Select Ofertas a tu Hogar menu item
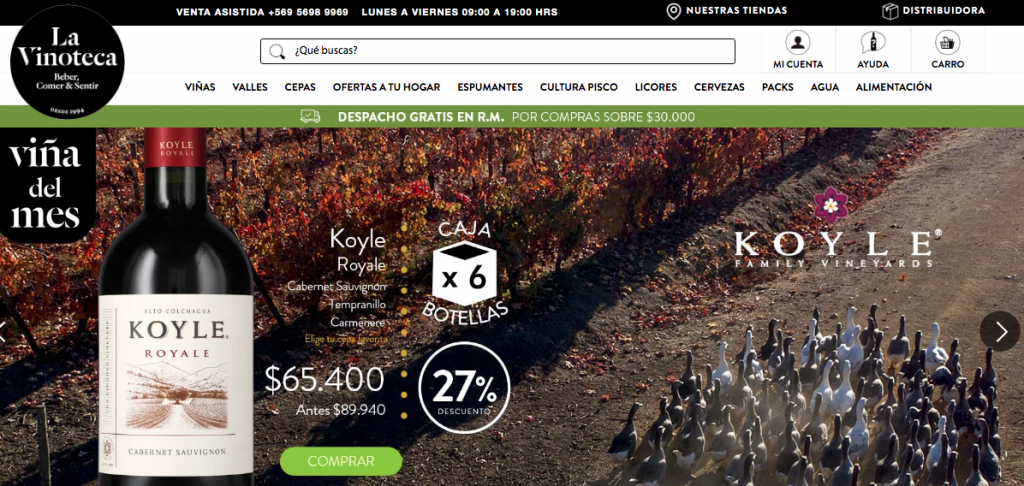The image size is (1024, 486). [387, 87]
